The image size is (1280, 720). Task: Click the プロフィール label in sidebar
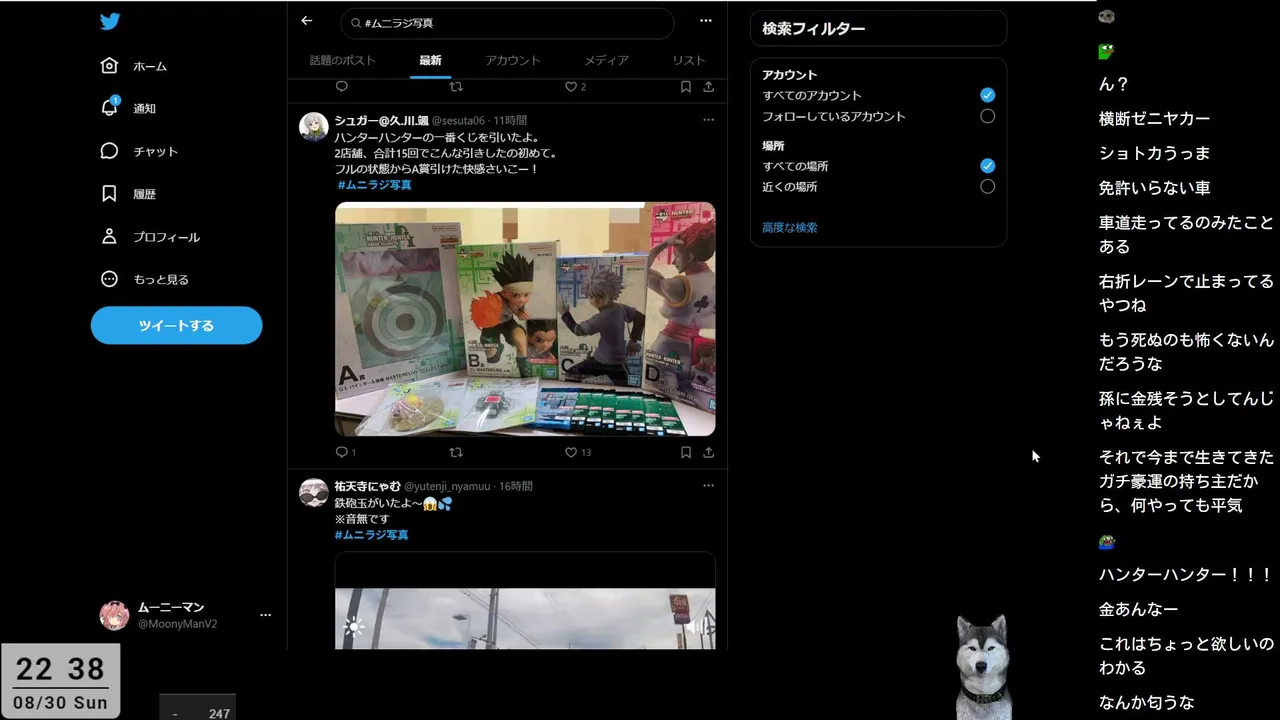tap(166, 237)
